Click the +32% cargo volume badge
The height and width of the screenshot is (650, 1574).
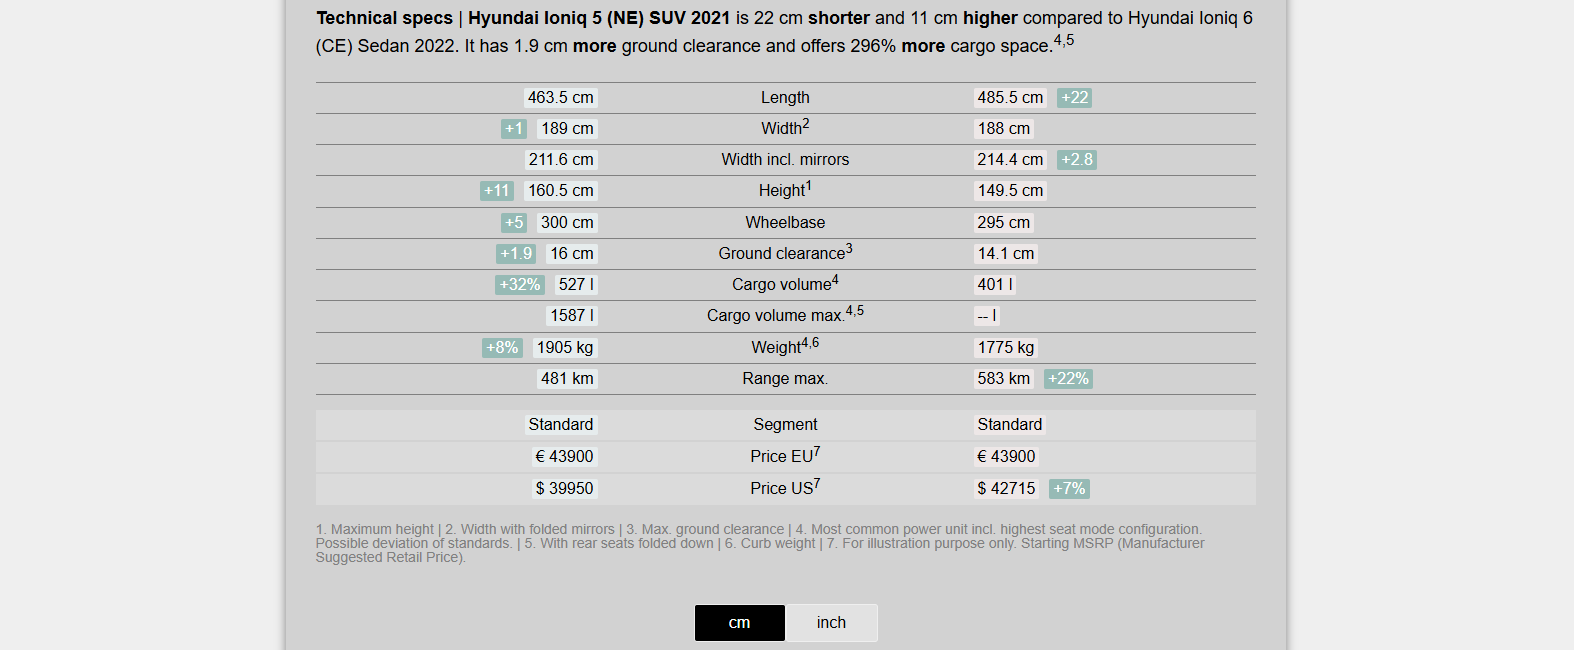(519, 285)
